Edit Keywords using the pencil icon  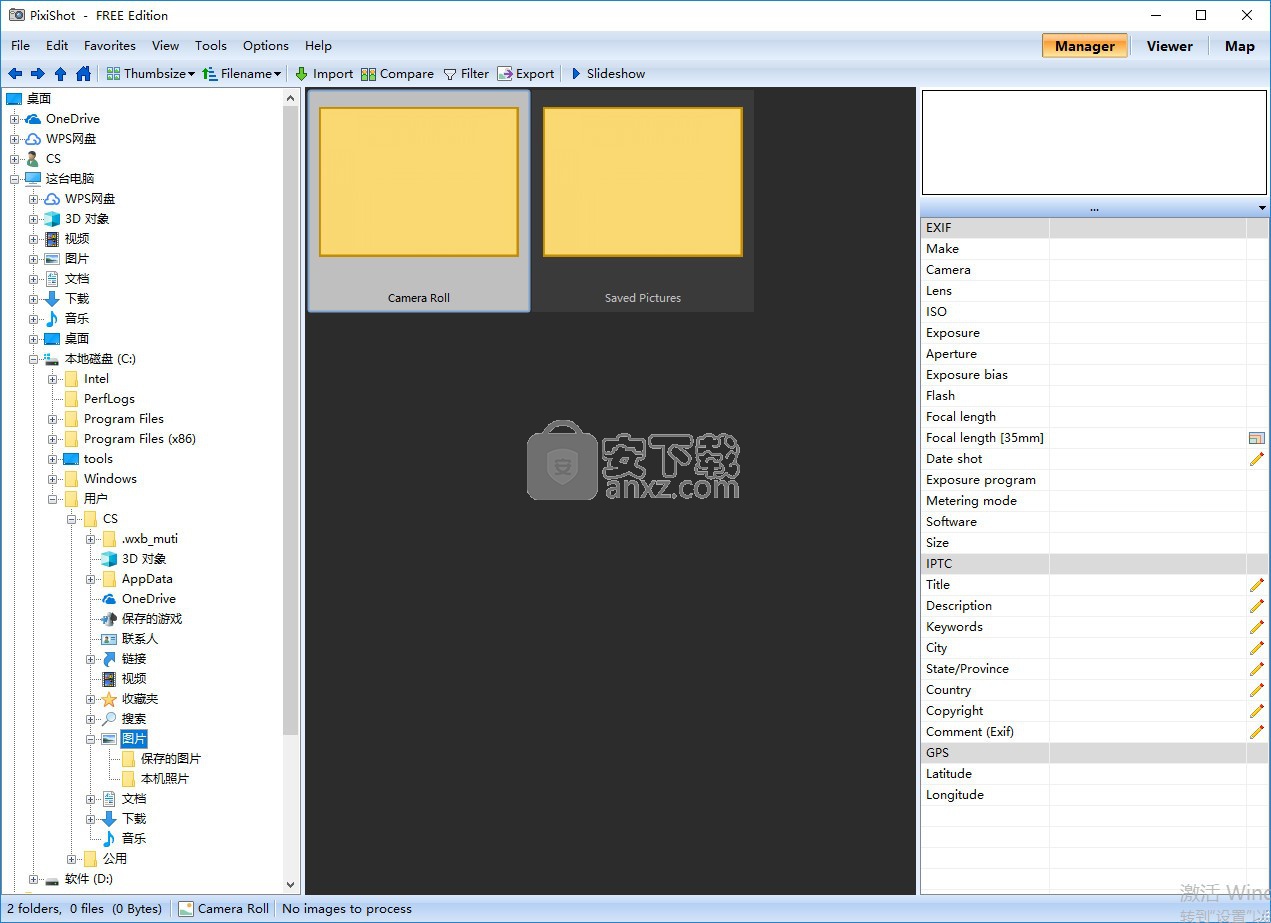coord(1257,627)
